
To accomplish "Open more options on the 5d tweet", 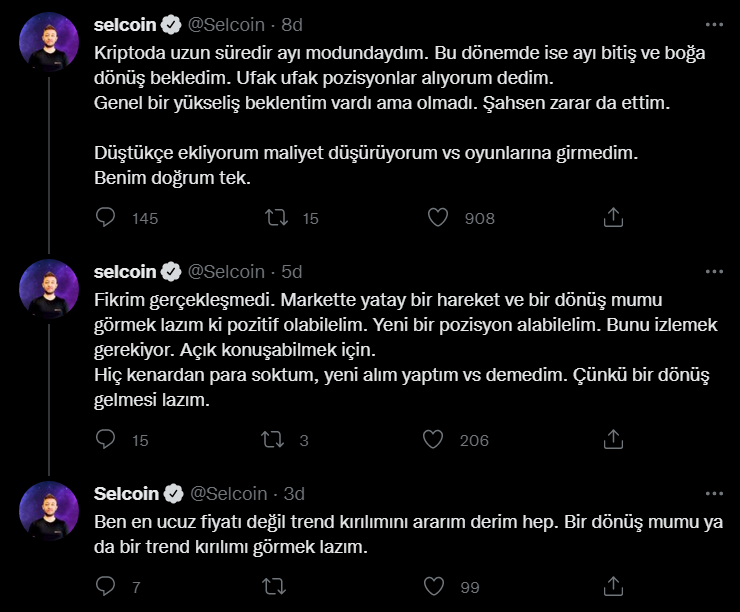I will point(713,271).
